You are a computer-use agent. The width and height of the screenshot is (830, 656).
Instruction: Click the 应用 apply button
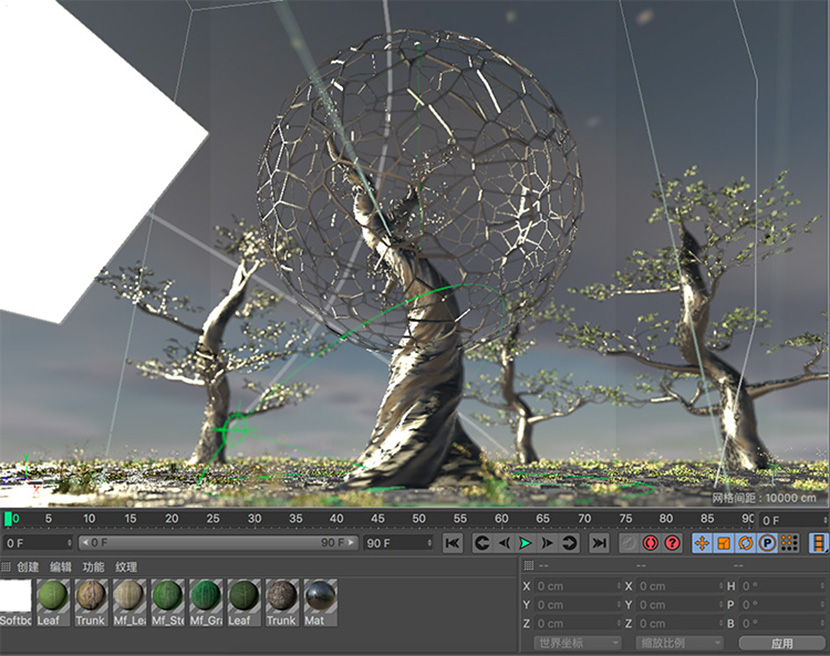(x=781, y=643)
